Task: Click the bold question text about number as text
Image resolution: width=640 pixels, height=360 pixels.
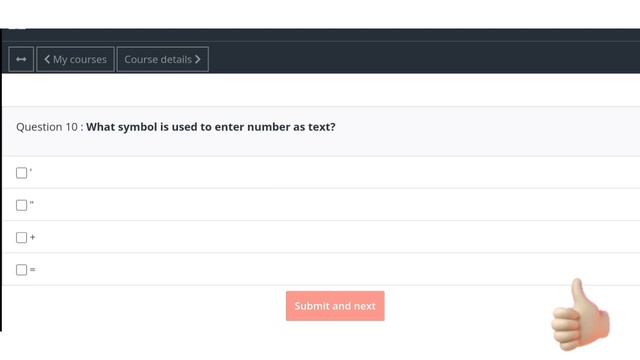Action: (211, 127)
